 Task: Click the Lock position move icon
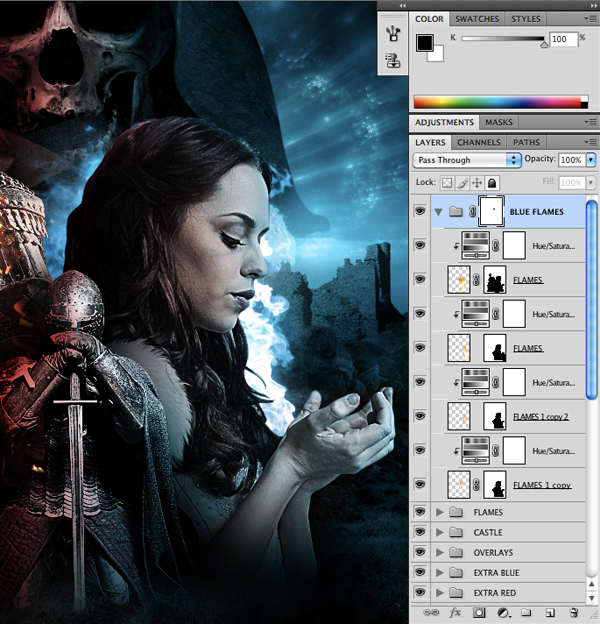click(477, 183)
